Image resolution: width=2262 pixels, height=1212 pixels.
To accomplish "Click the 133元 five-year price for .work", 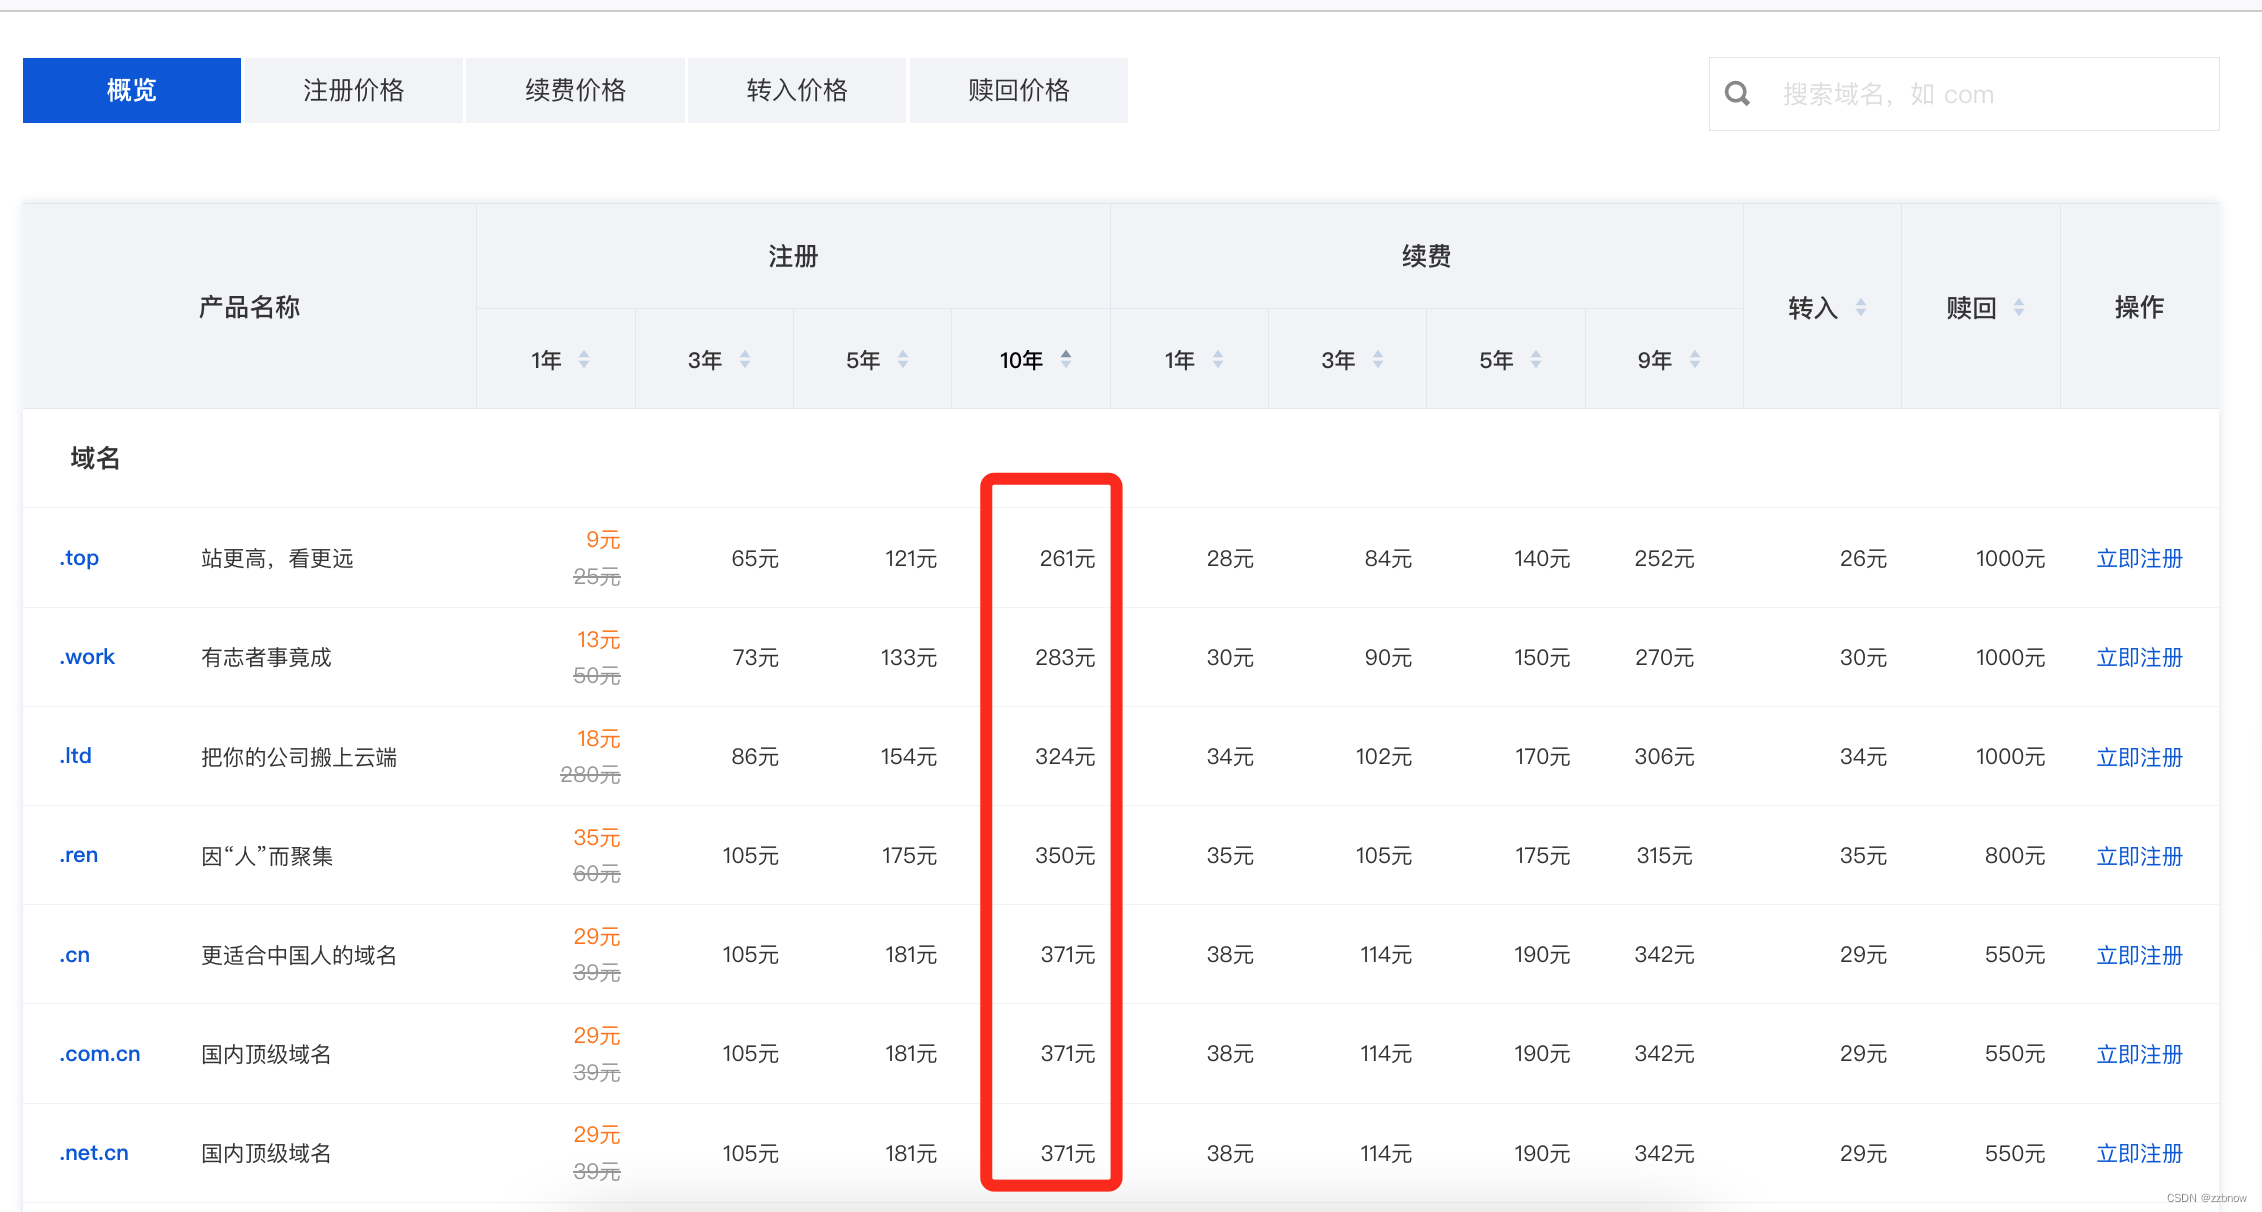I will click(908, 657).
